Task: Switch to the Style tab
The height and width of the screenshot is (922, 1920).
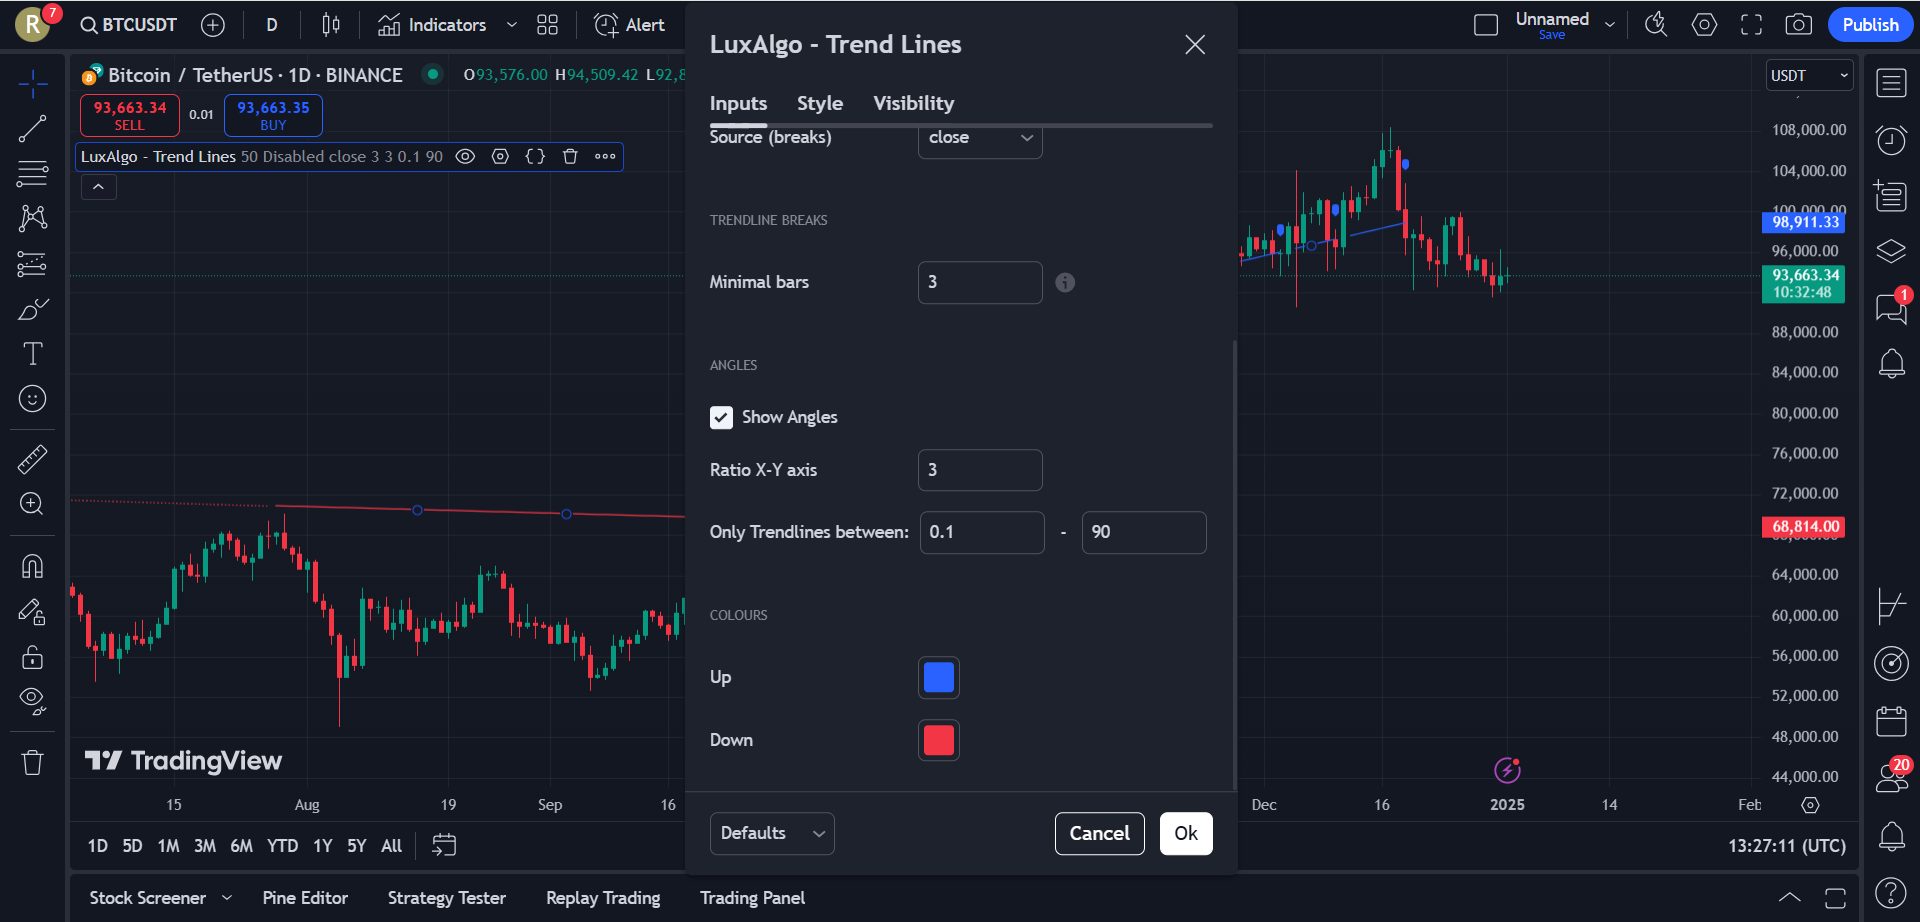Action: click(819, 103)
